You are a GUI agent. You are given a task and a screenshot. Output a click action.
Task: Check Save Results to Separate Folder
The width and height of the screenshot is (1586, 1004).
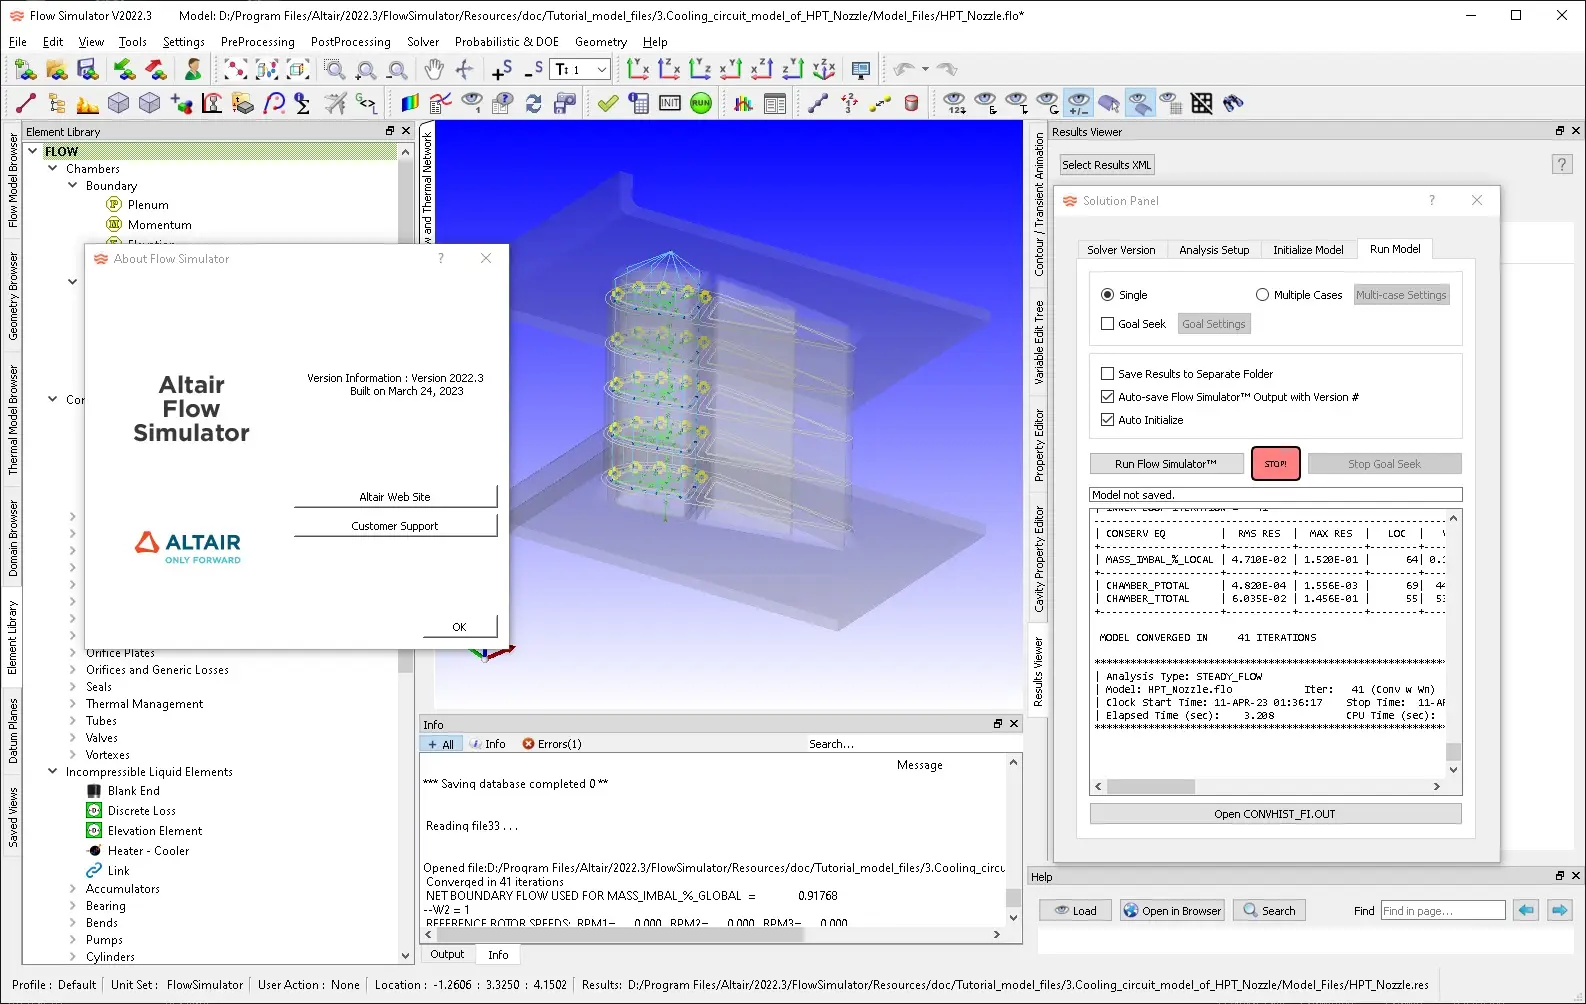pos(1107,374)
